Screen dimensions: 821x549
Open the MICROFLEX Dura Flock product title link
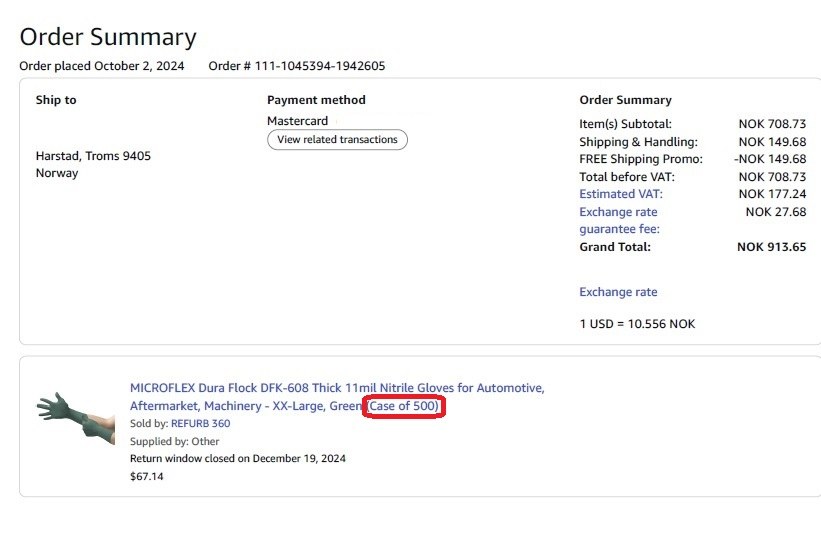point(337,388)
